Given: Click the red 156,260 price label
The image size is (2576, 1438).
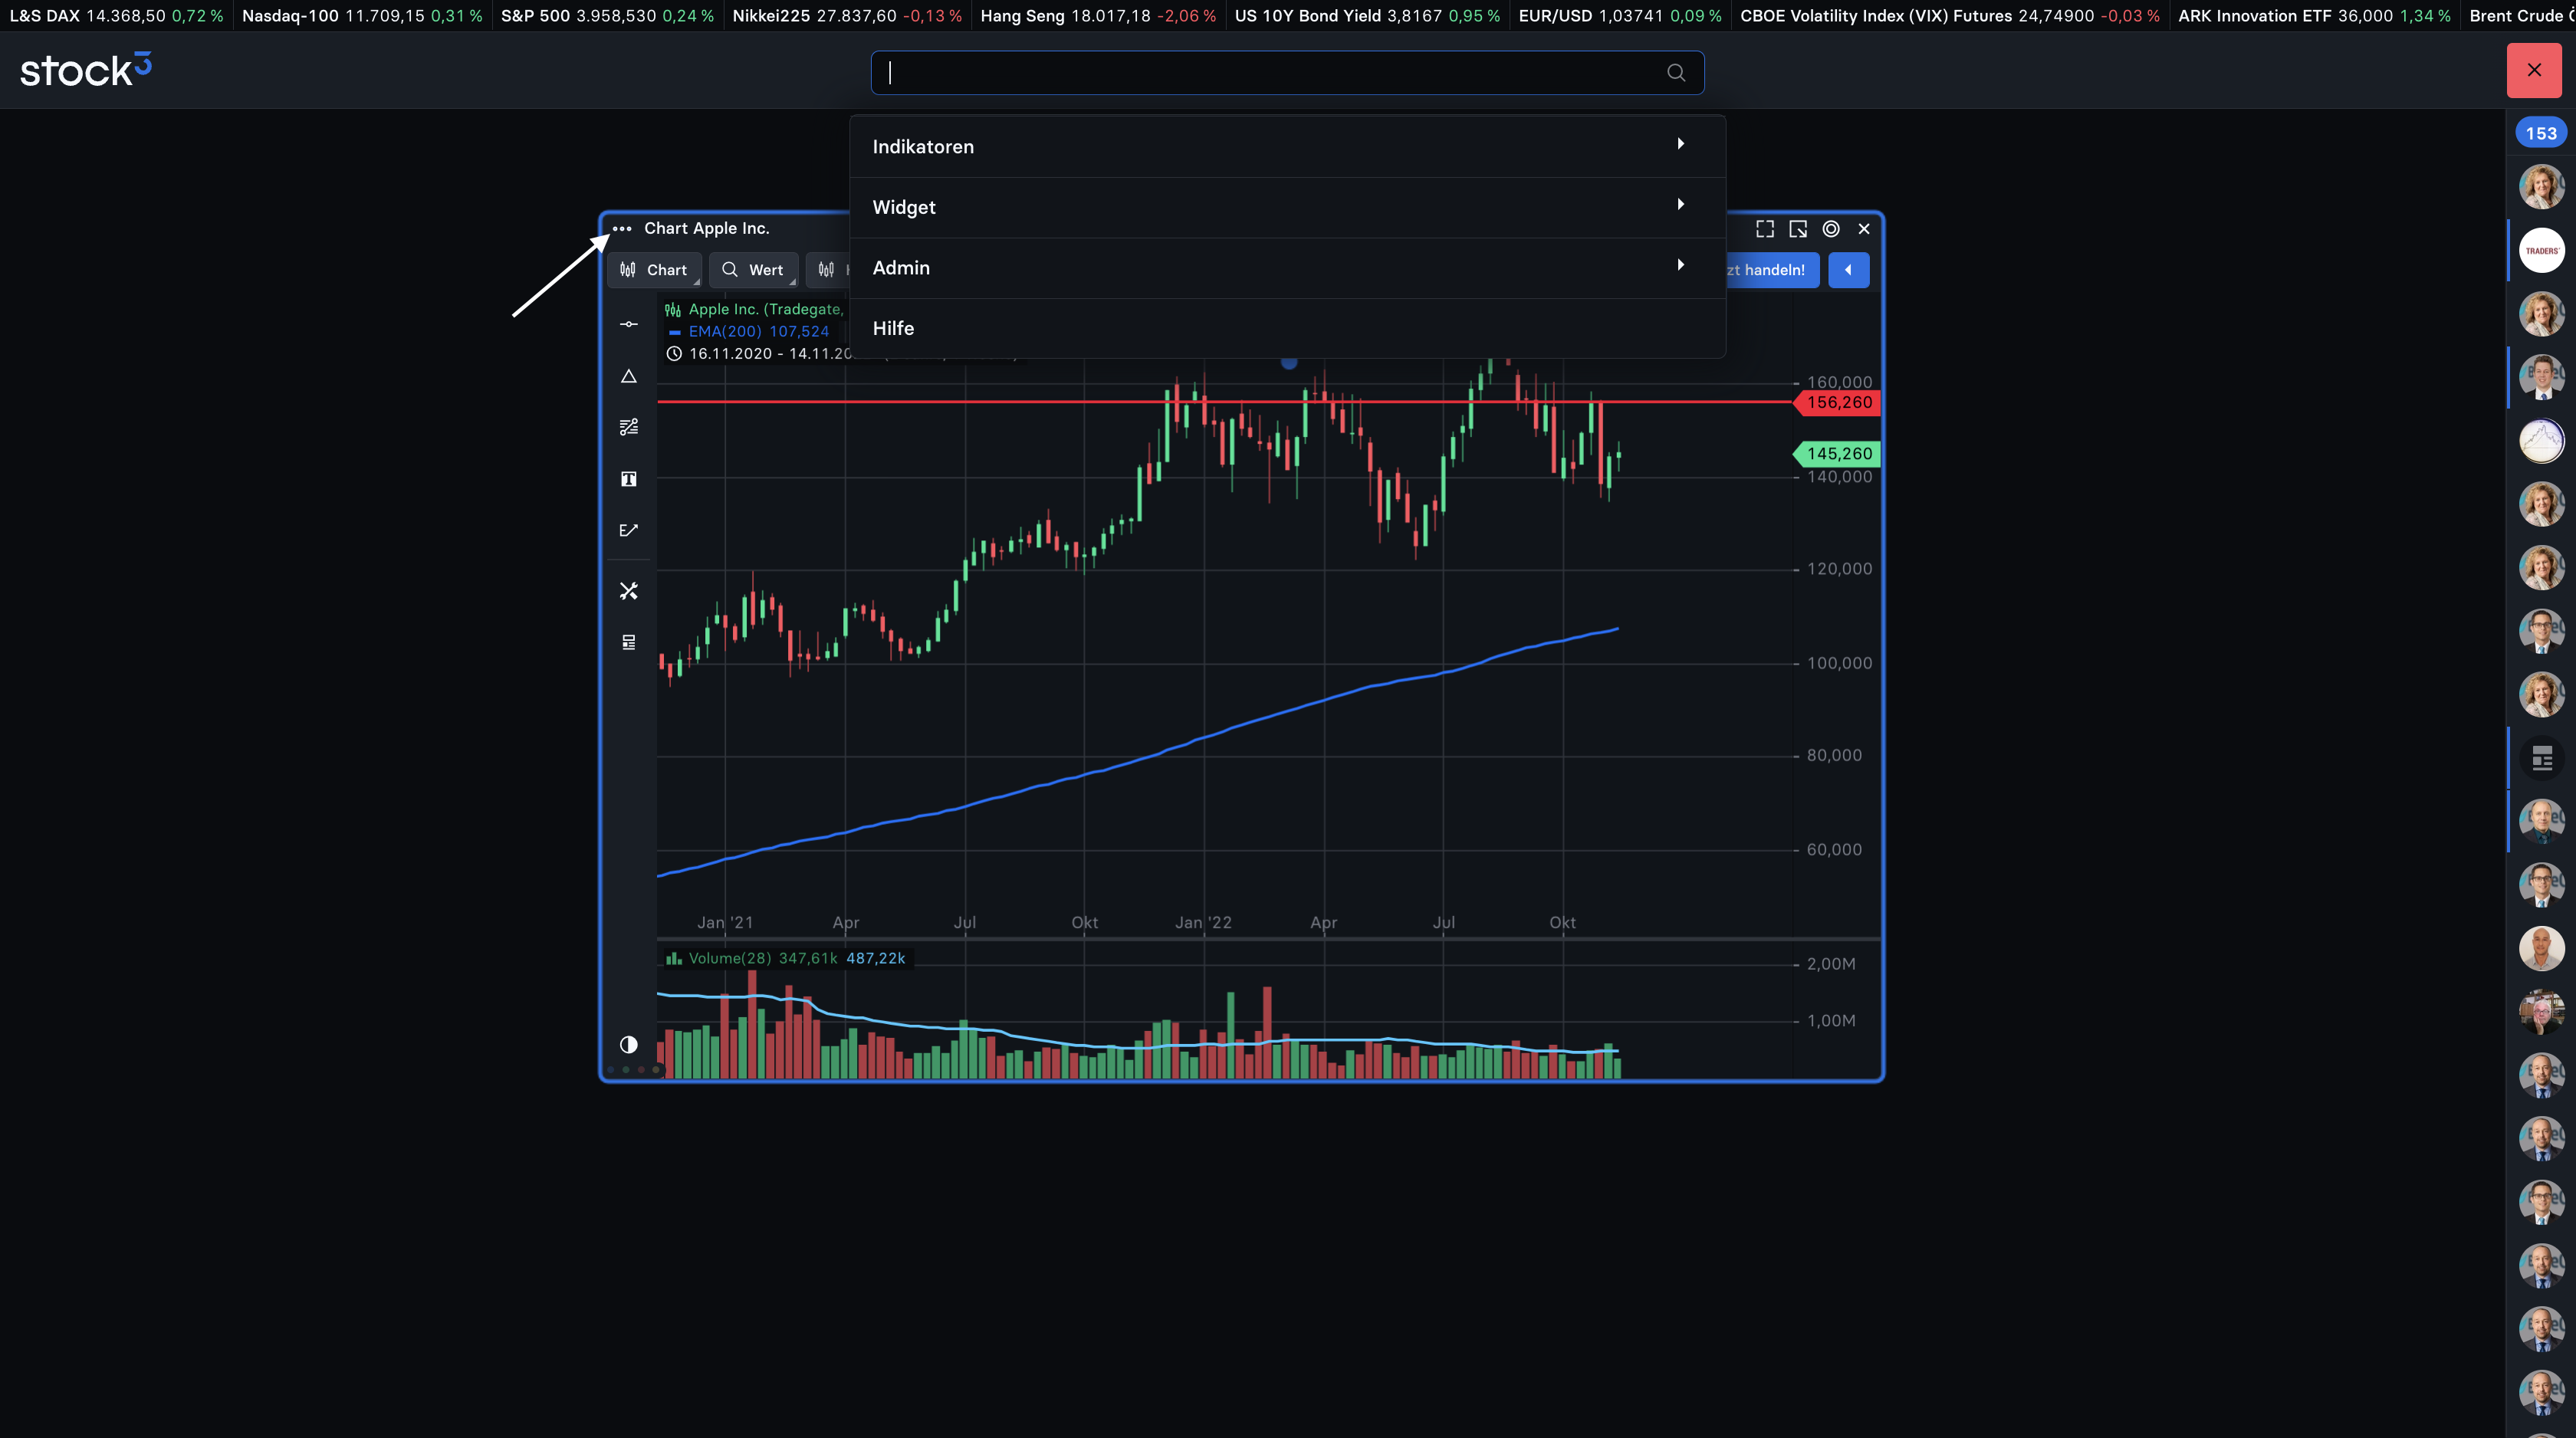Looking at the screenshot, I should [x=1838, y=403].
